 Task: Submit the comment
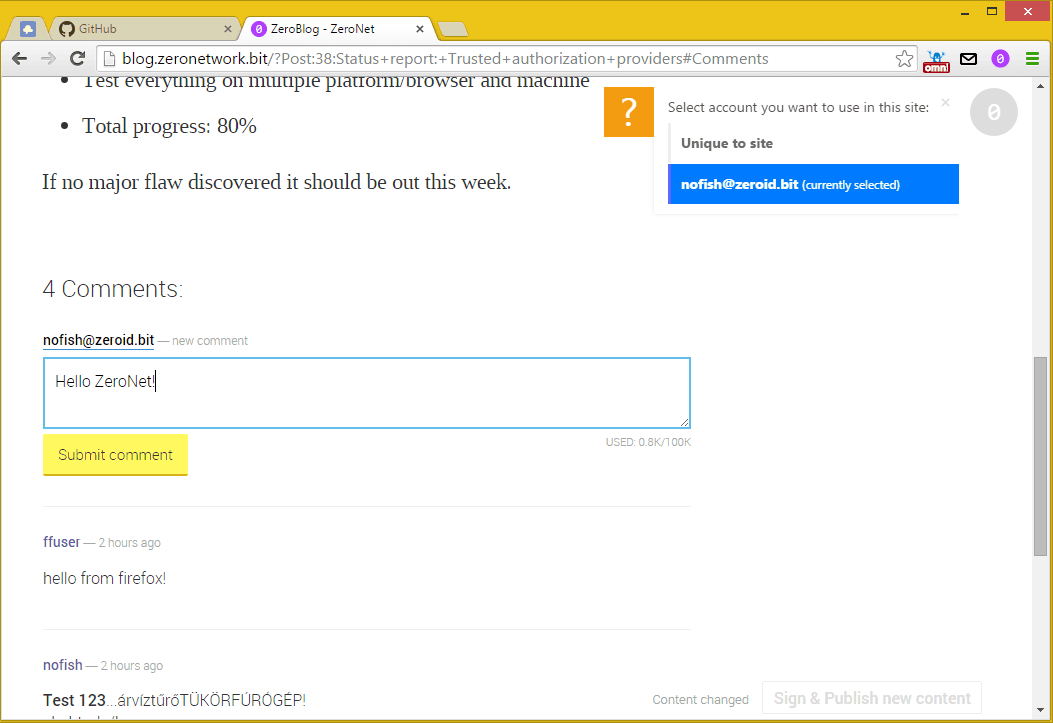(116, 454)
